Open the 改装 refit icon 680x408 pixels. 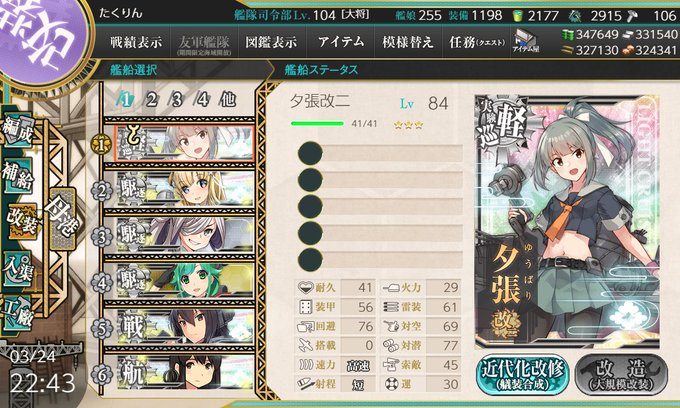point(20,222)
